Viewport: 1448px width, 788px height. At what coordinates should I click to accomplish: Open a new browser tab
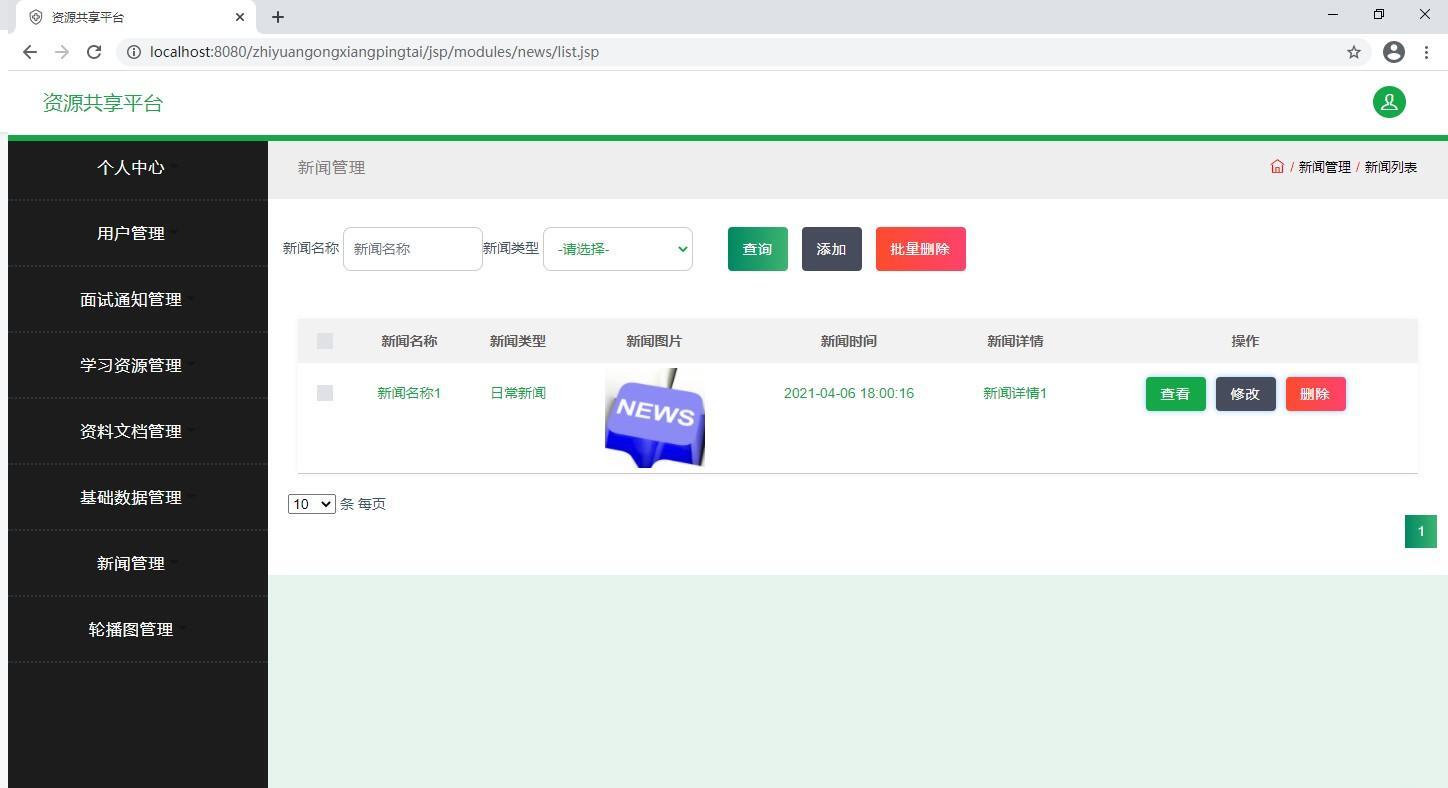tap(278, 17)
